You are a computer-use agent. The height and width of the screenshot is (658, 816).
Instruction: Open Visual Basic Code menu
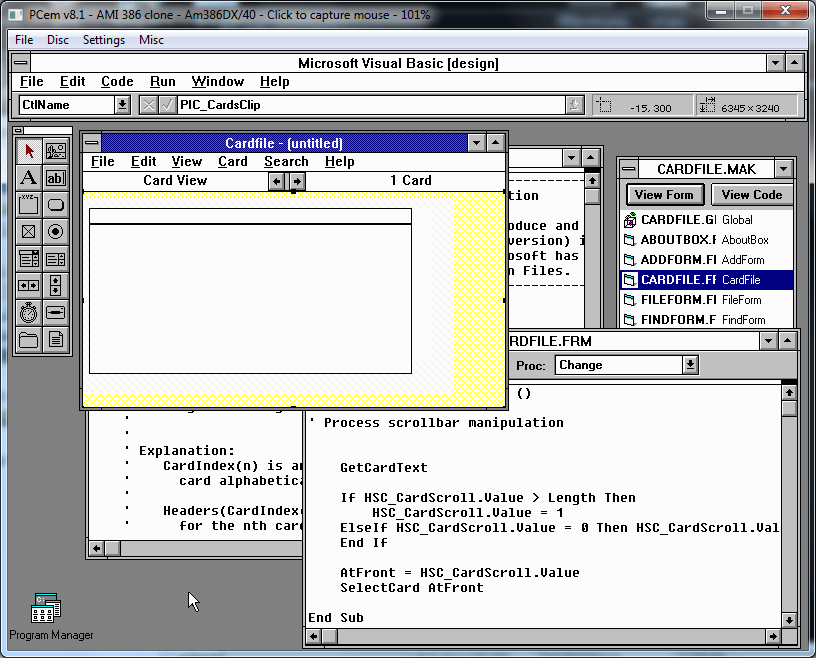click(117, 82)
